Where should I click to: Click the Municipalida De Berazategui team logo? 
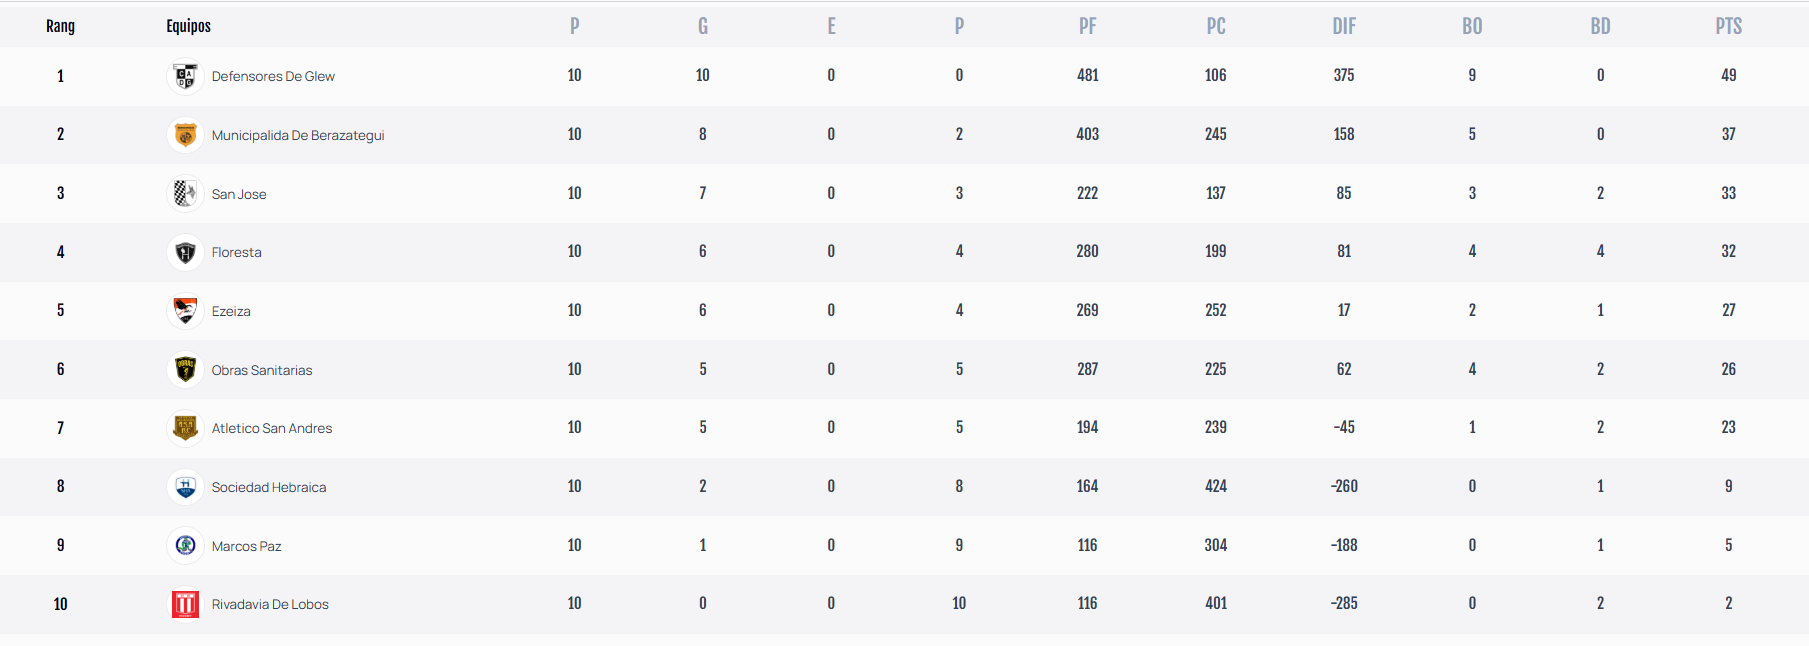(185, 135)
